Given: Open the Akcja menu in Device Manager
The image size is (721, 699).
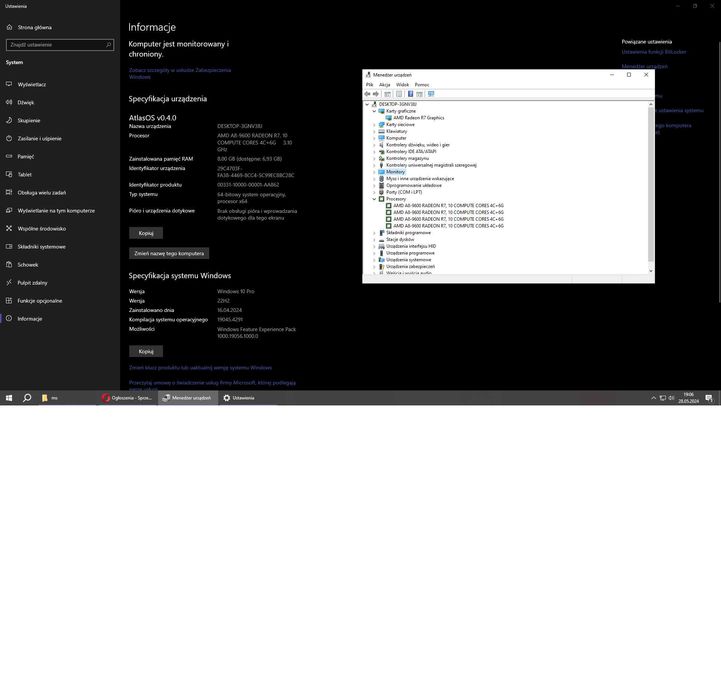Looking at the screenshot, I should click(x=384, y=85).
